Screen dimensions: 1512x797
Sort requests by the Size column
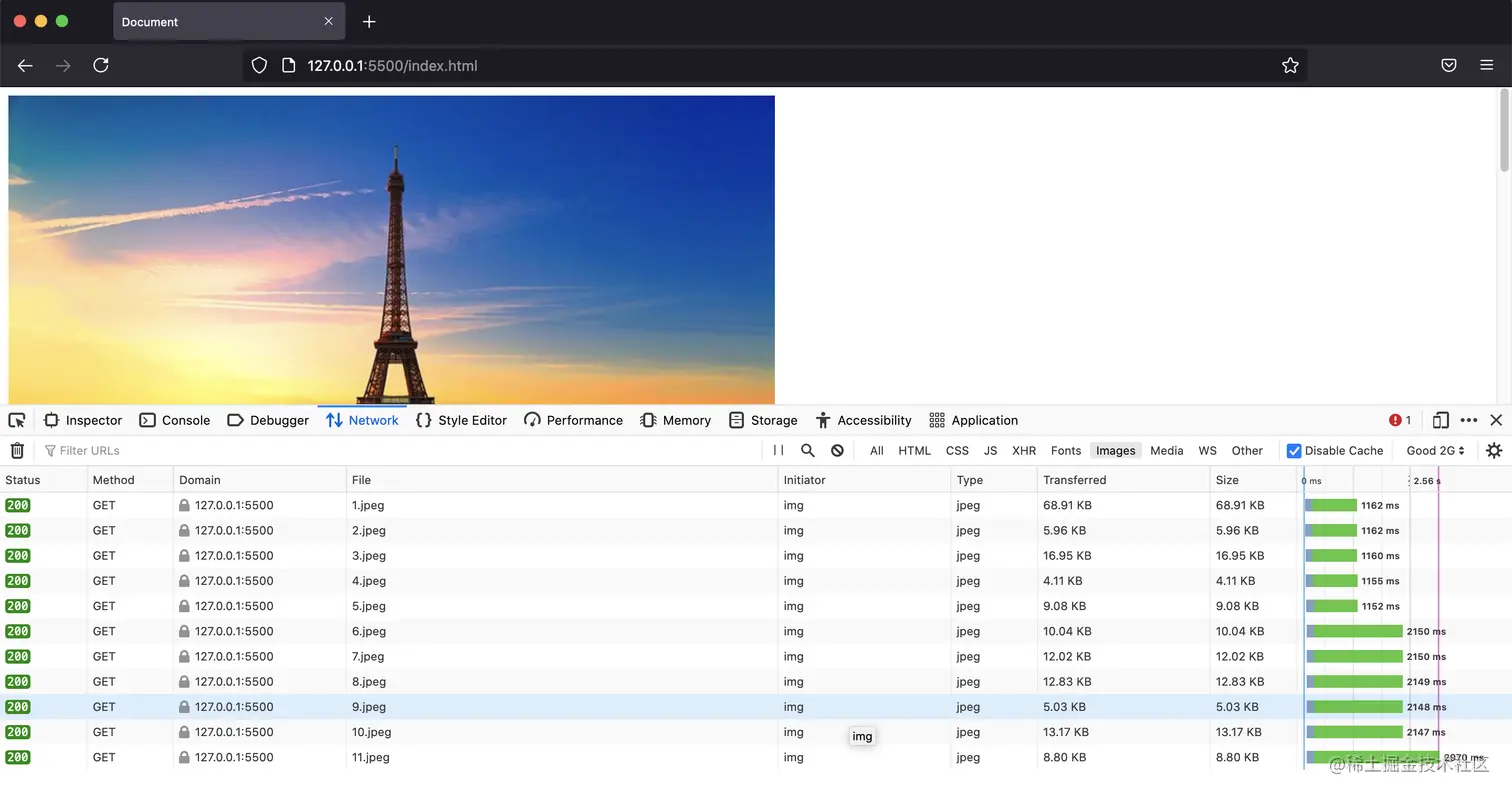click(1254, 480)
